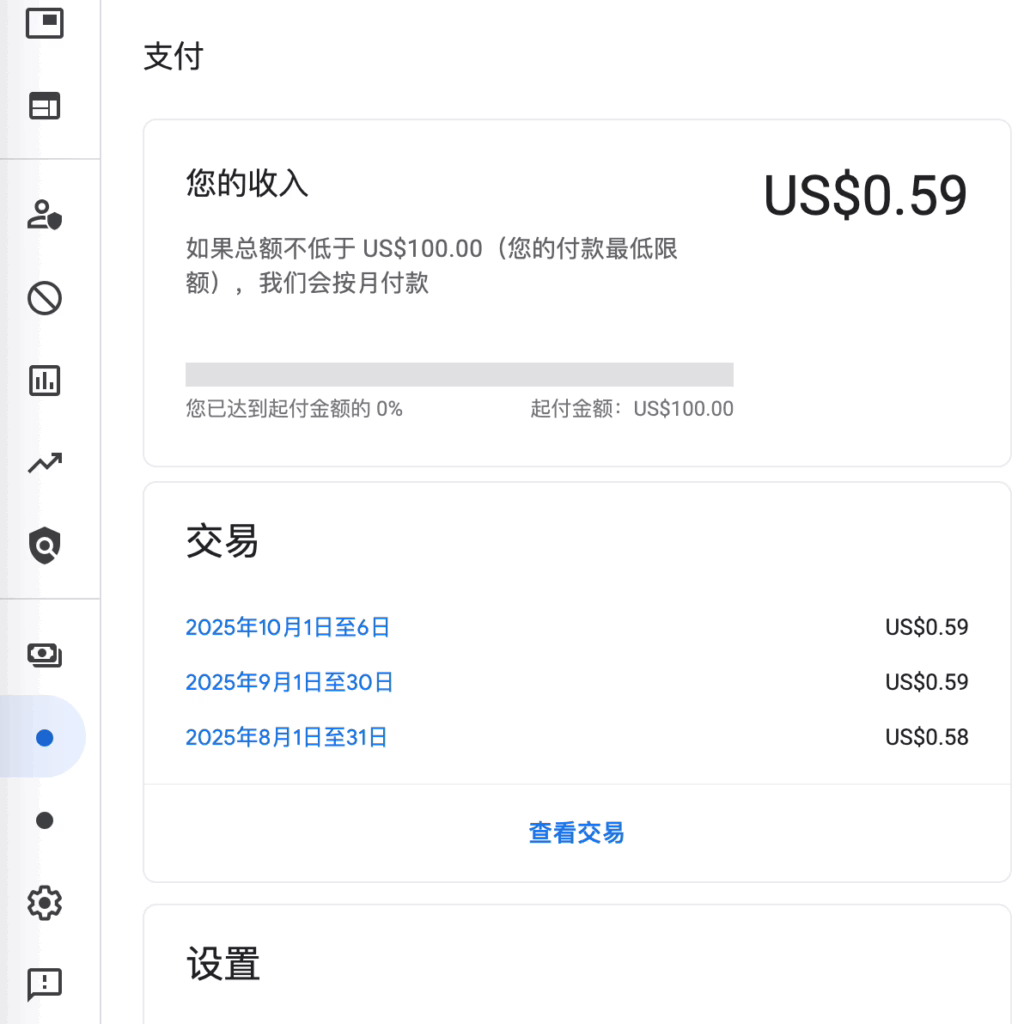Open the Reports bar chart icon
The height and width of the screenshot is (1024, 1024).
[44, 380]
